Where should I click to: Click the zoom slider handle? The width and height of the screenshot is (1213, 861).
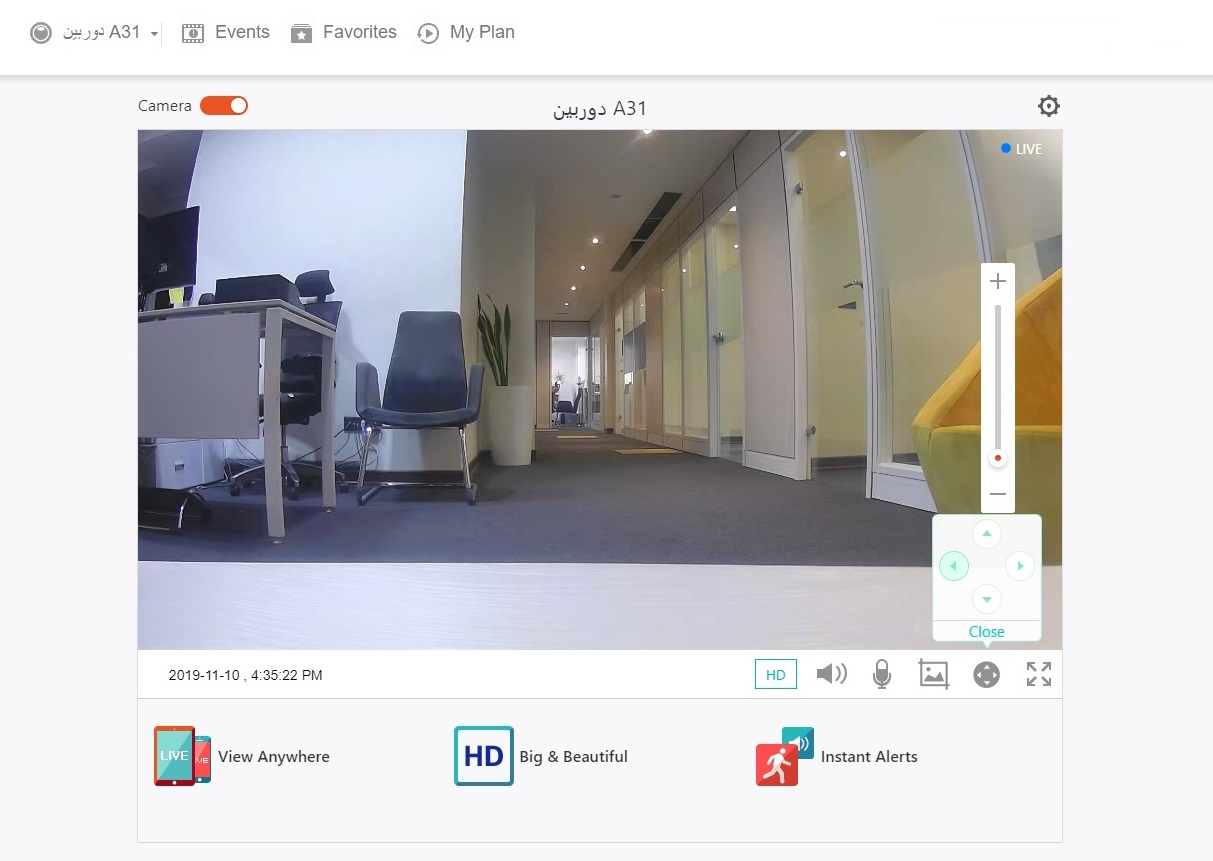pyautogui.click(x=997, y=458)
